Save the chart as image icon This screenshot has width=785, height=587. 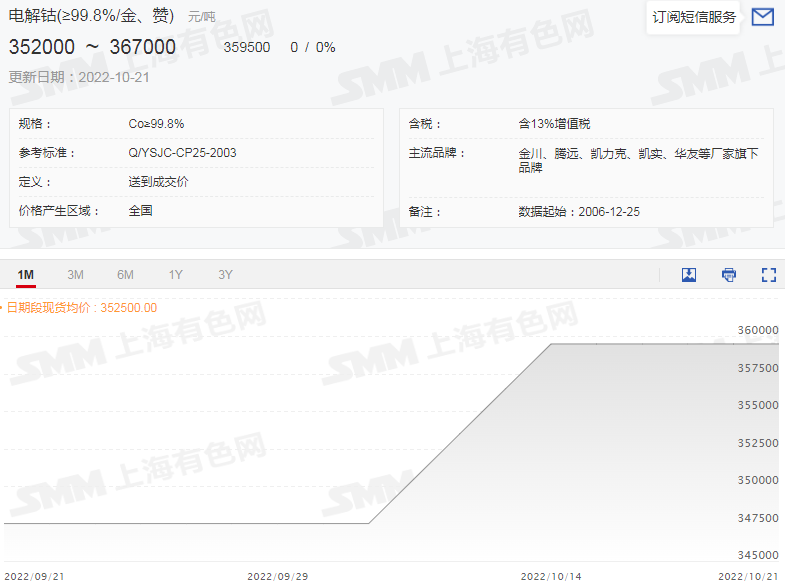pyautogui.click(x=689, y=275)
